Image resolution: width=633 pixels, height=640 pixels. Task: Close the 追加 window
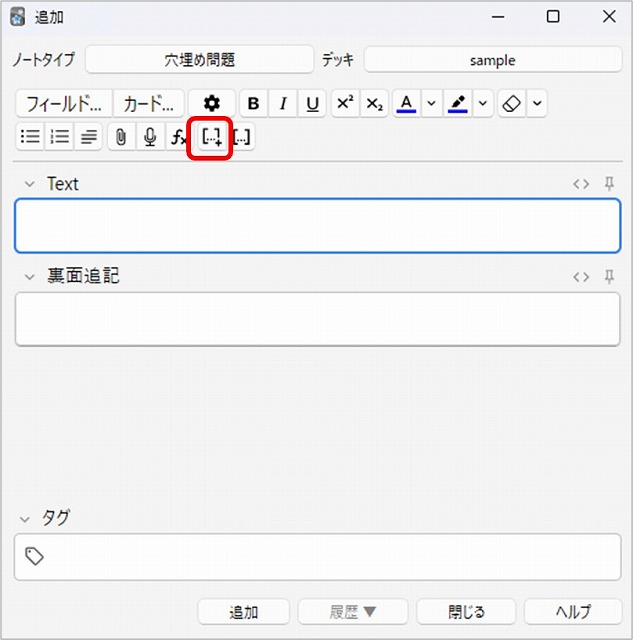pyautogui.click(x=609, y=17)
